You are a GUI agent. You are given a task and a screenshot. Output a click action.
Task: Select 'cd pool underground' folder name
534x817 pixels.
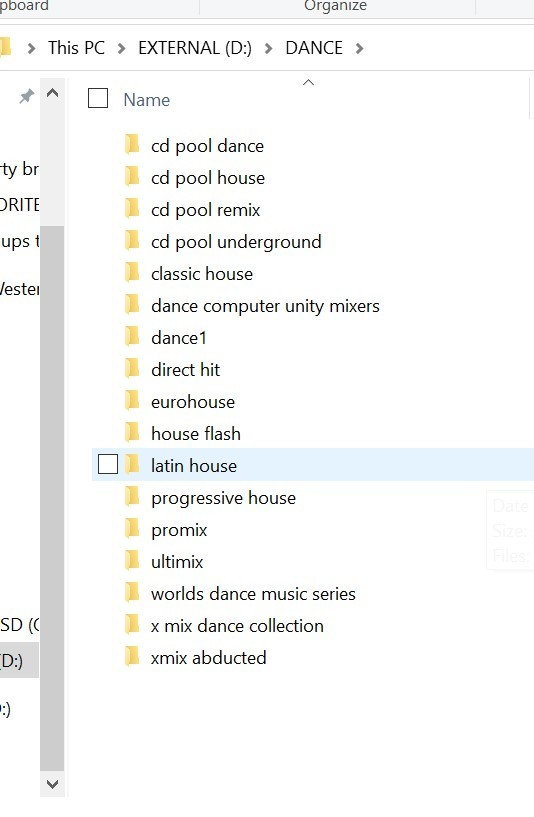[x=236, y=242]
